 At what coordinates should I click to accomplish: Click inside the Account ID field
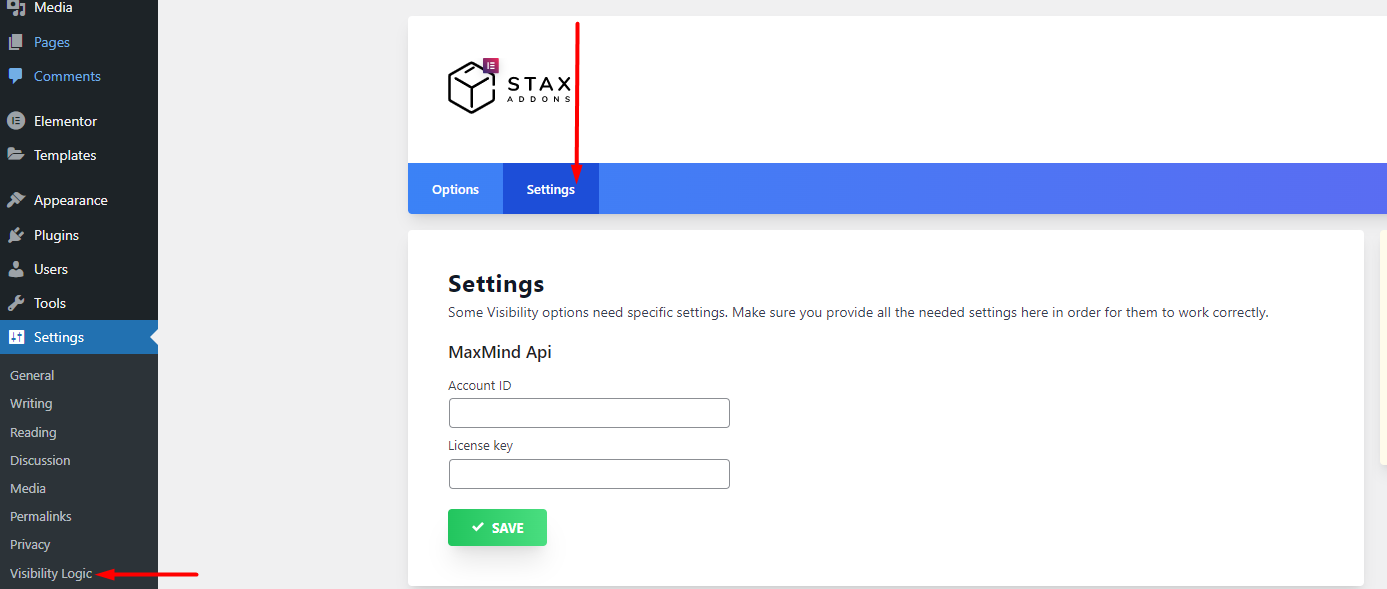pyautogui.click(x=588, y=412)
